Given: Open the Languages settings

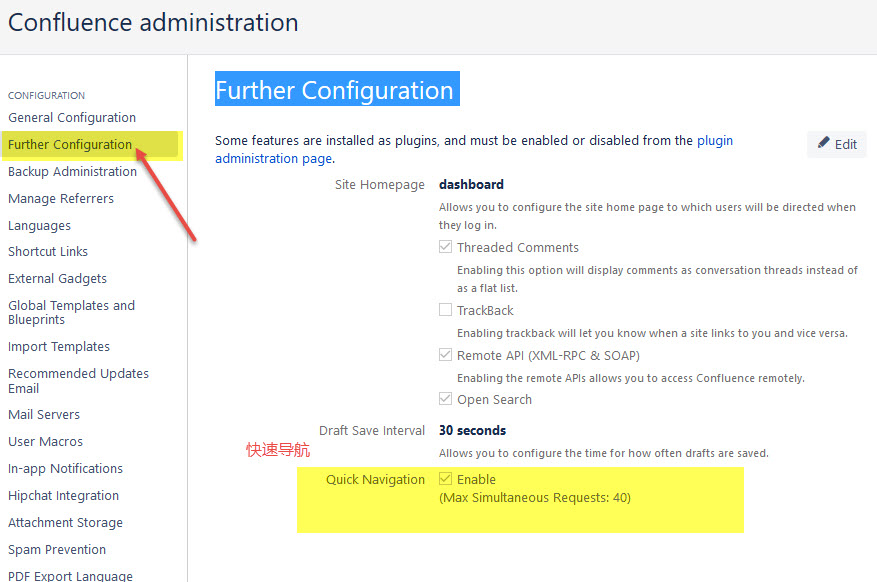Looking at the screenshot, I should [x=39, y=226].
